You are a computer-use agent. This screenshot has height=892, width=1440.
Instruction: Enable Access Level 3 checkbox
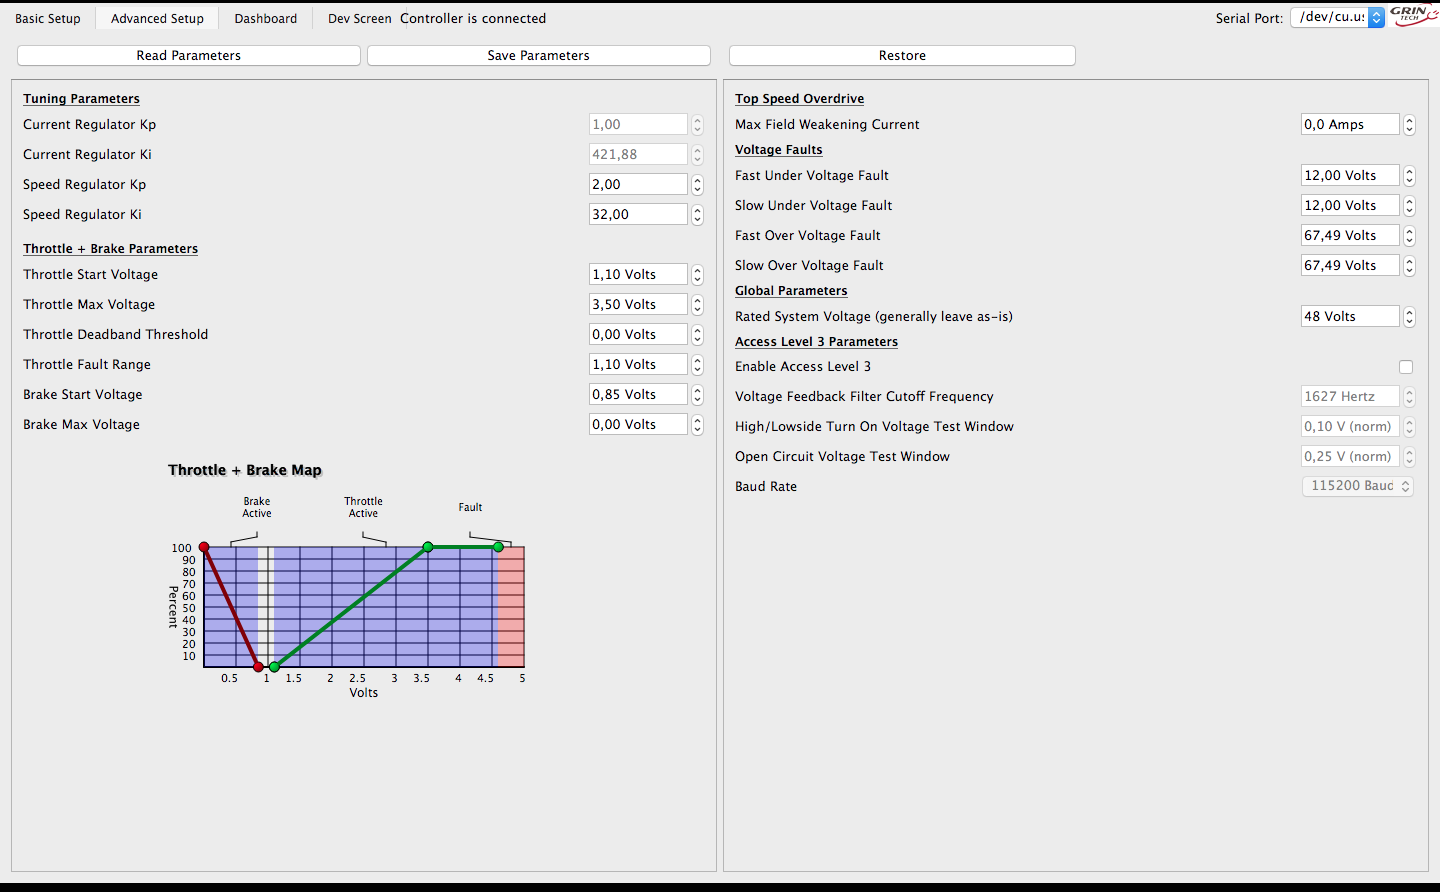[1406, 367]
